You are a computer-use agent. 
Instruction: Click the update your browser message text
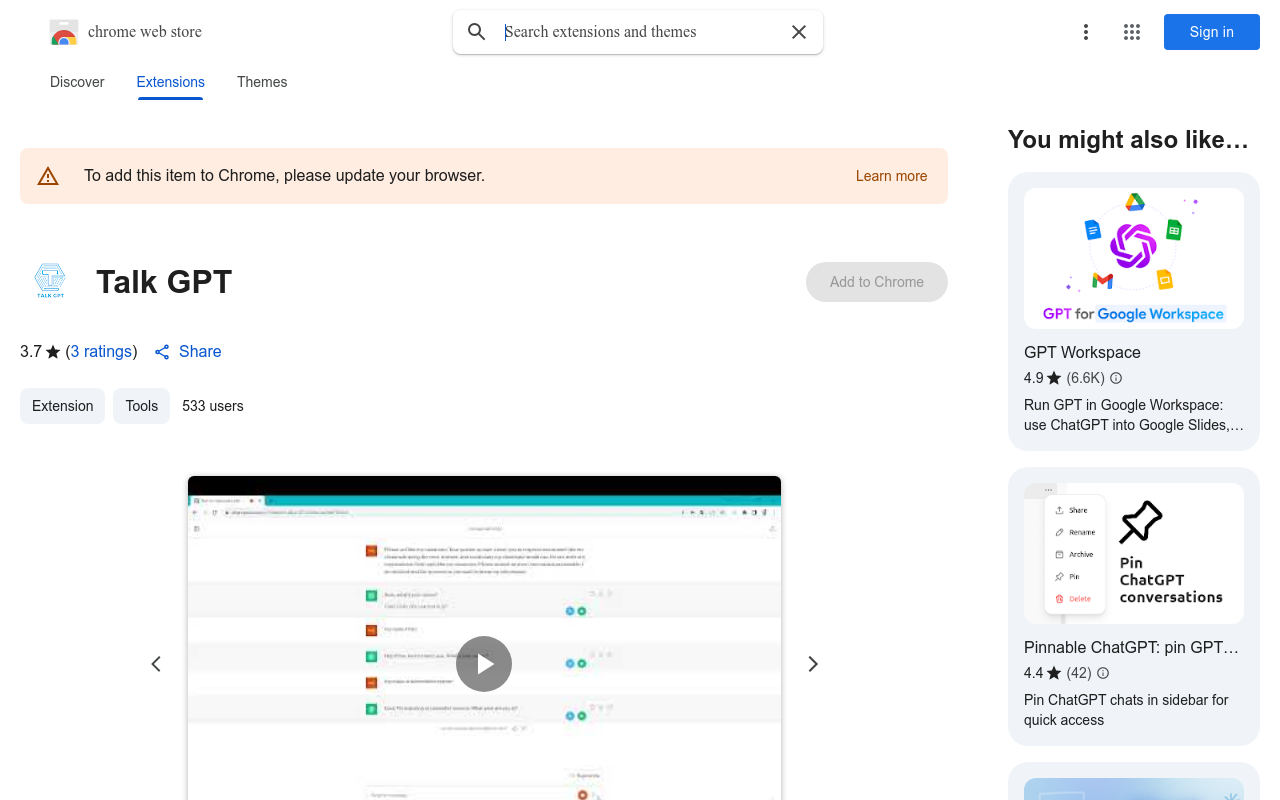point(284,175)
